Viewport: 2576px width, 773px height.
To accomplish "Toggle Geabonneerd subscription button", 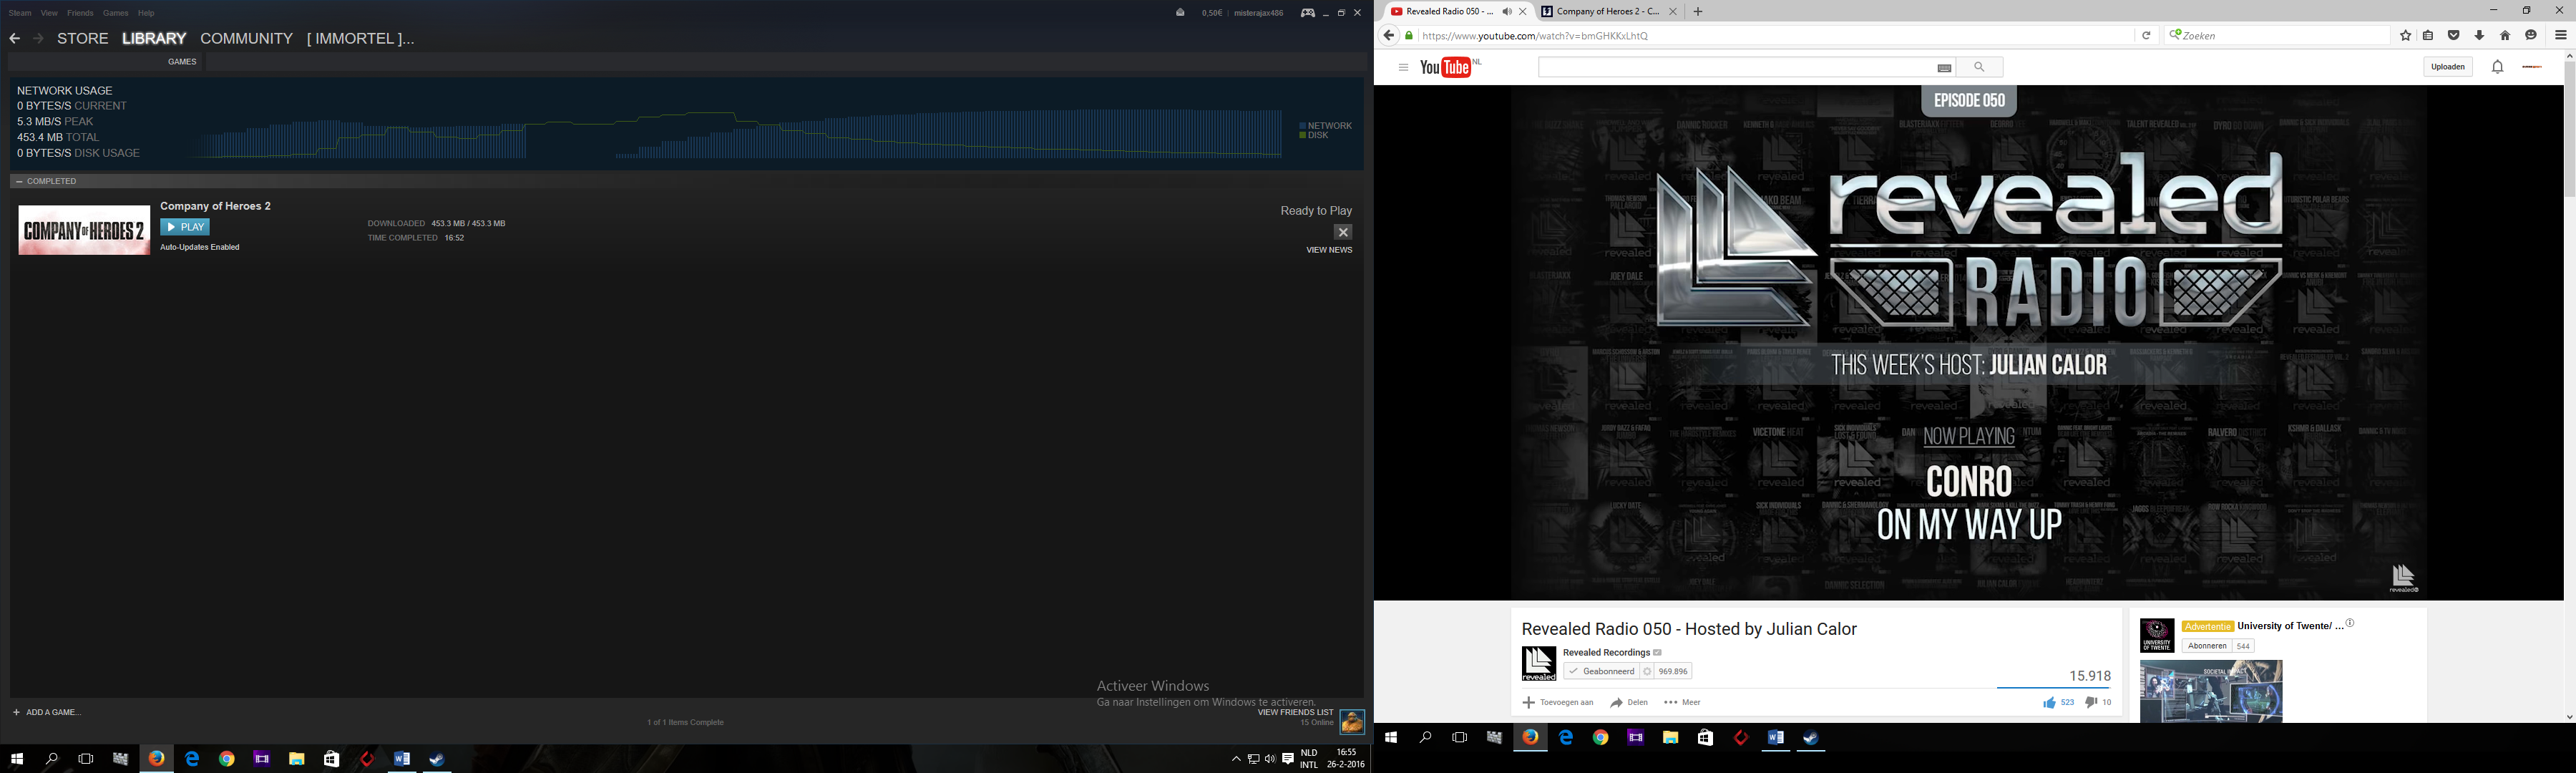I will [1602, 672].
